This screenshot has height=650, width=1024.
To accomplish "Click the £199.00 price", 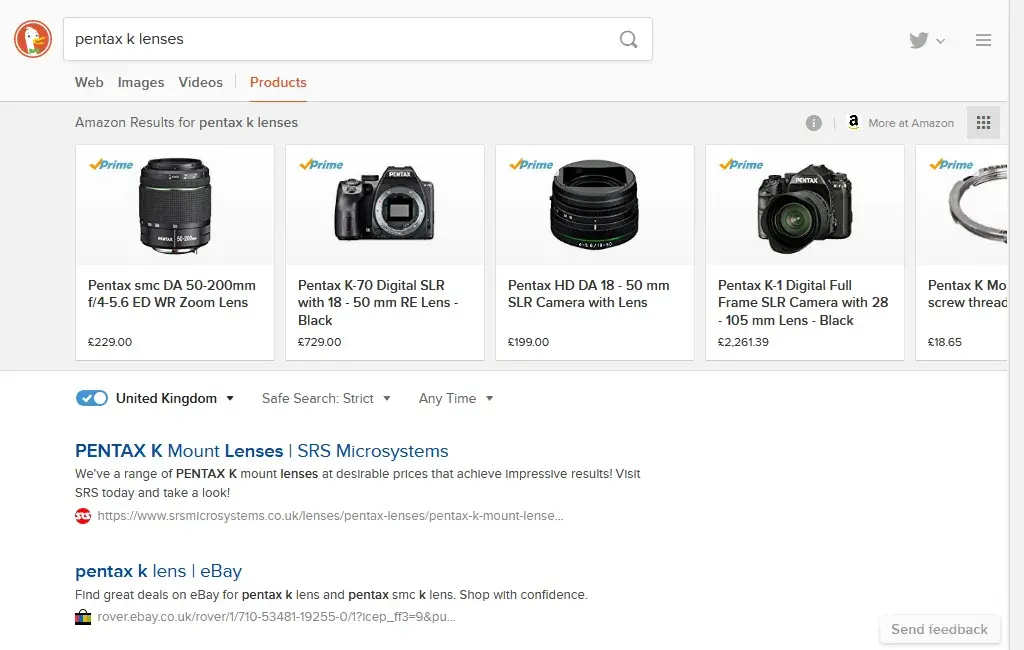I will coord(528,342).
